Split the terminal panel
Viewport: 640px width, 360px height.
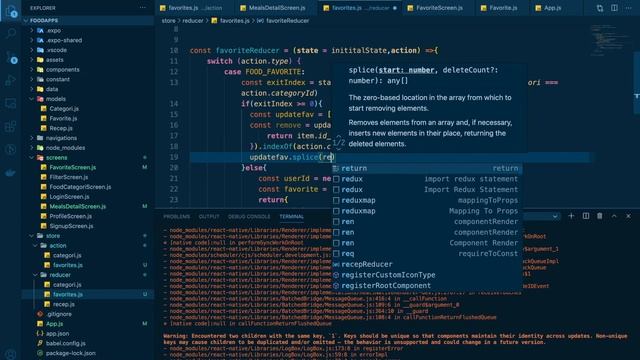coord(586,216)
